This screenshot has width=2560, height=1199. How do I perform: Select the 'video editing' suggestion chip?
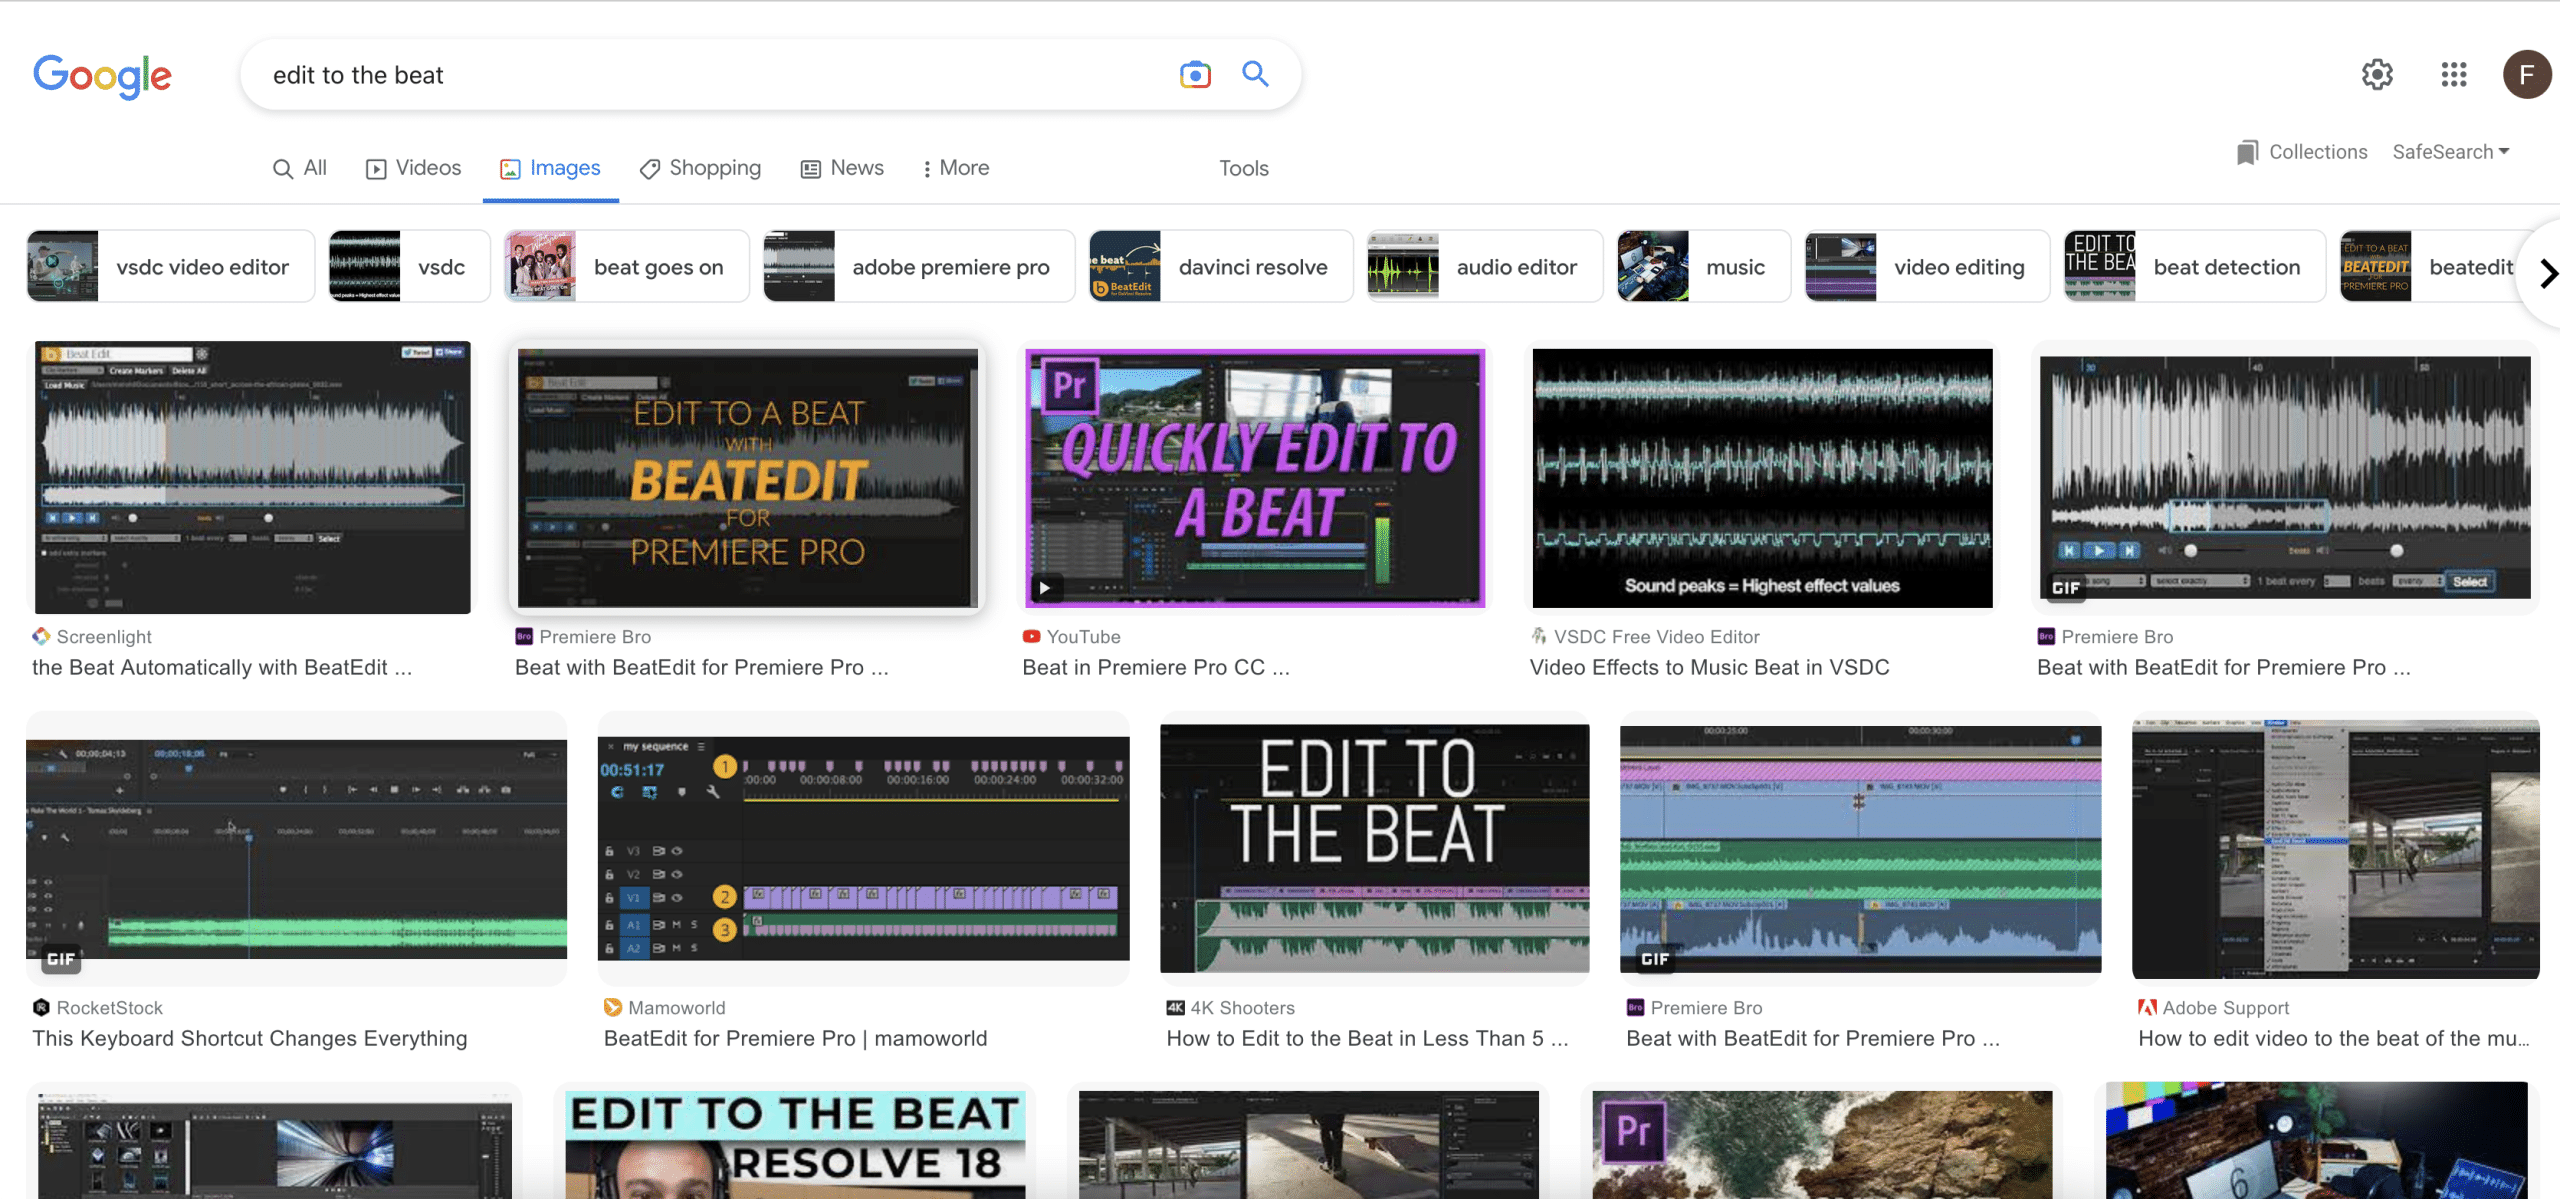pyautogui.click(x=1926, y=266)
